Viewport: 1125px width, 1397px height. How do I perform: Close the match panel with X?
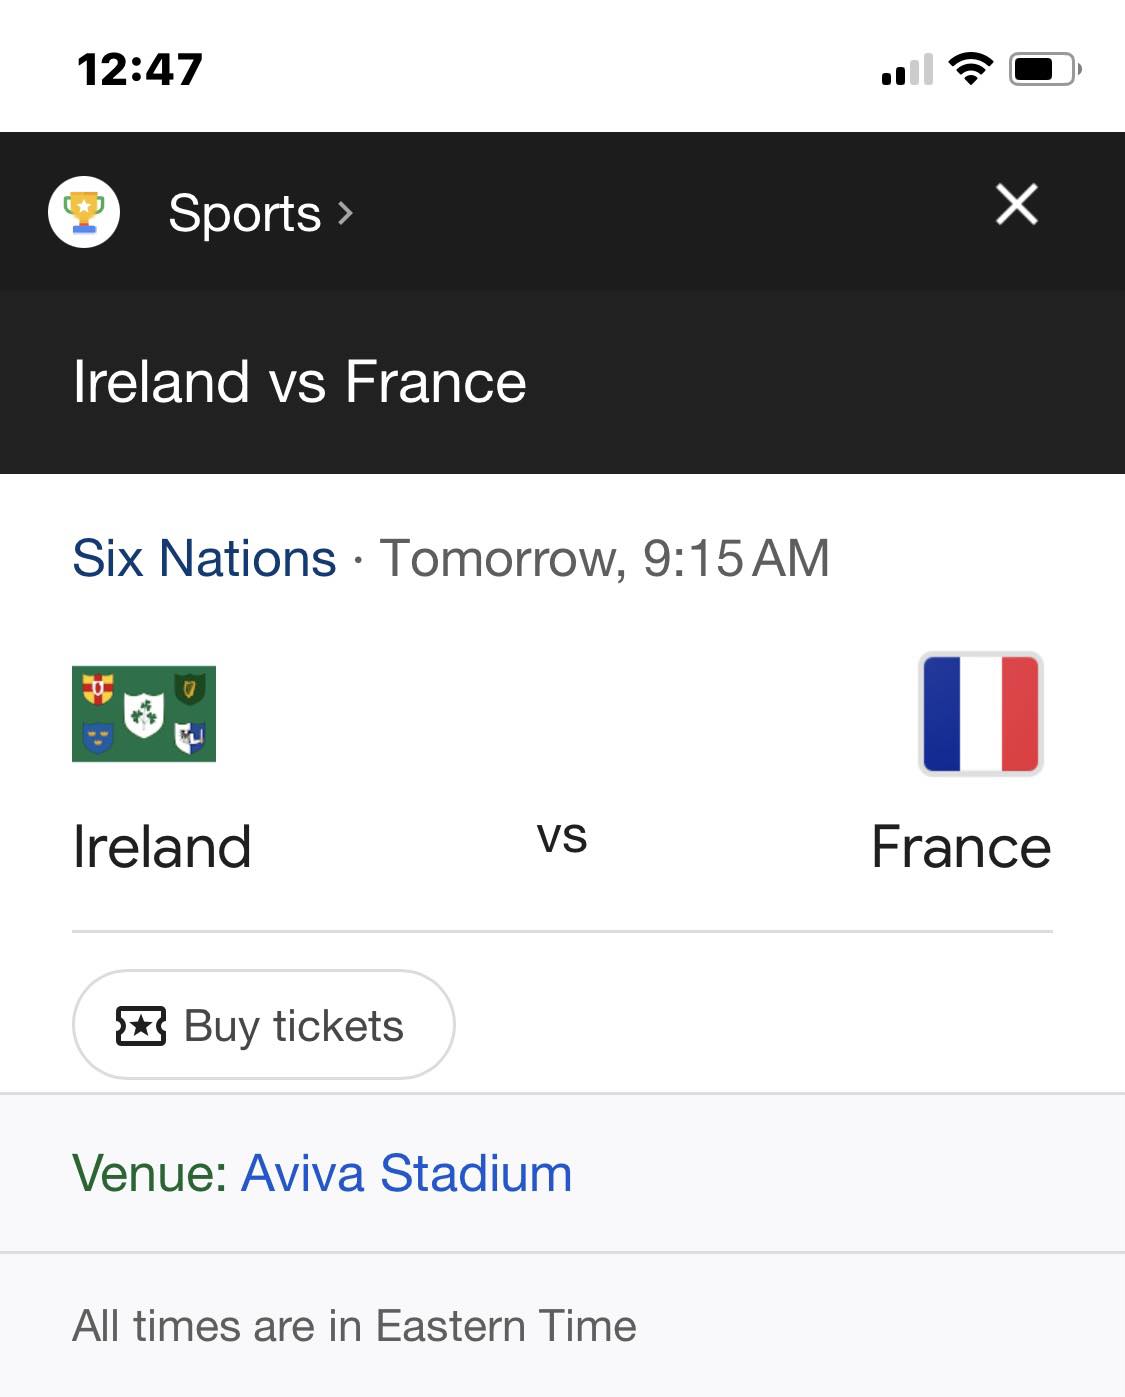(1017, 205)
